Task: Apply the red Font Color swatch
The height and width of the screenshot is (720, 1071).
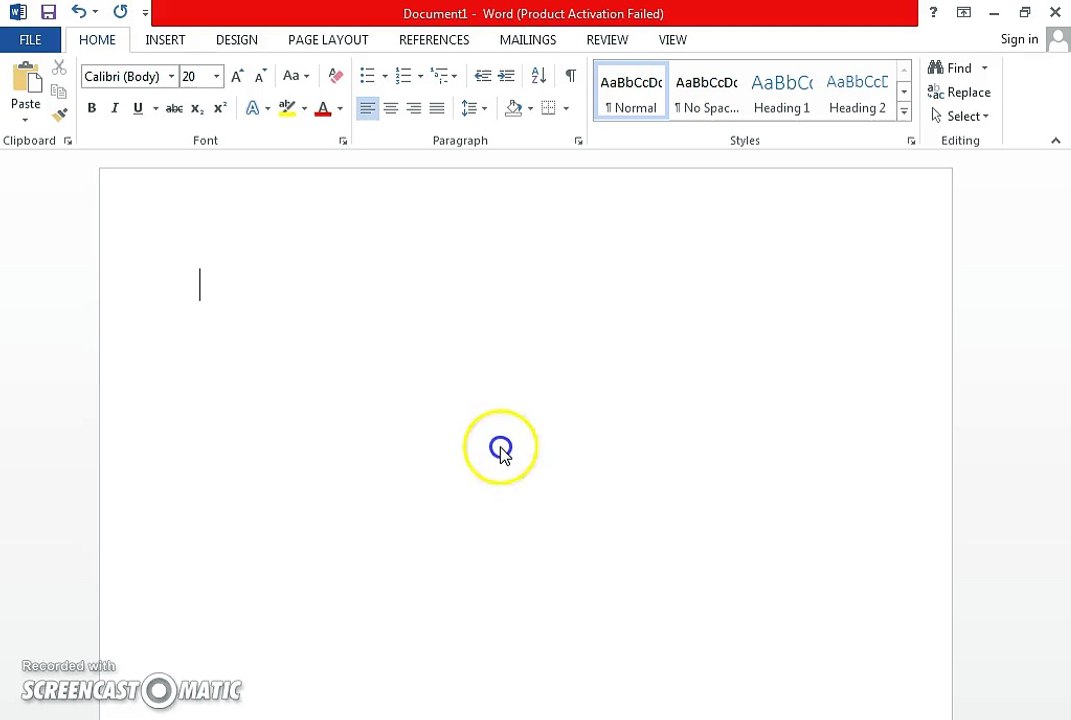Action: pos(322,108)
